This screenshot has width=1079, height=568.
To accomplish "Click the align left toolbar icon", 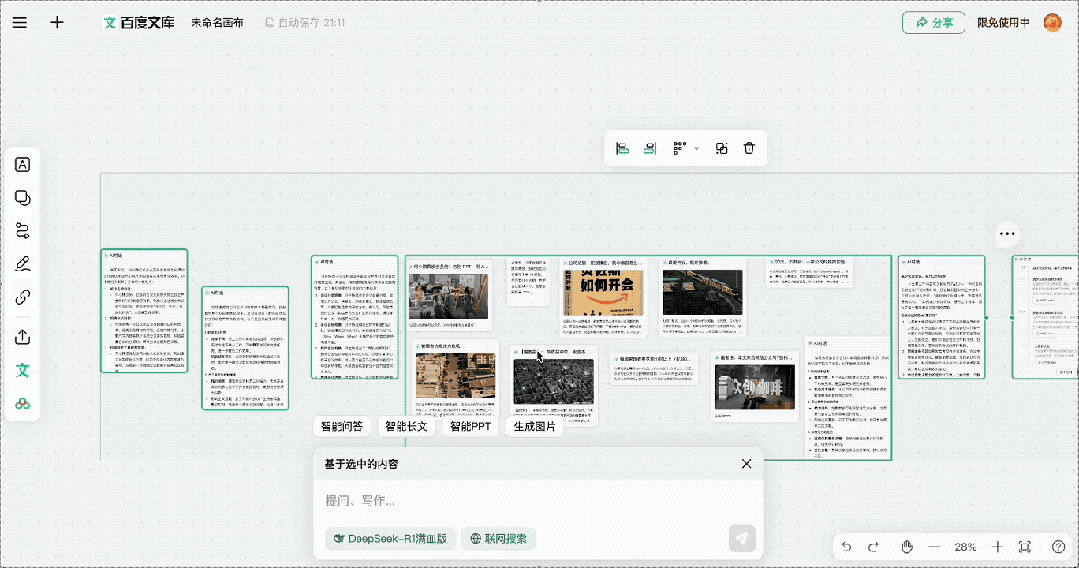I will click(x=623, y=148).
